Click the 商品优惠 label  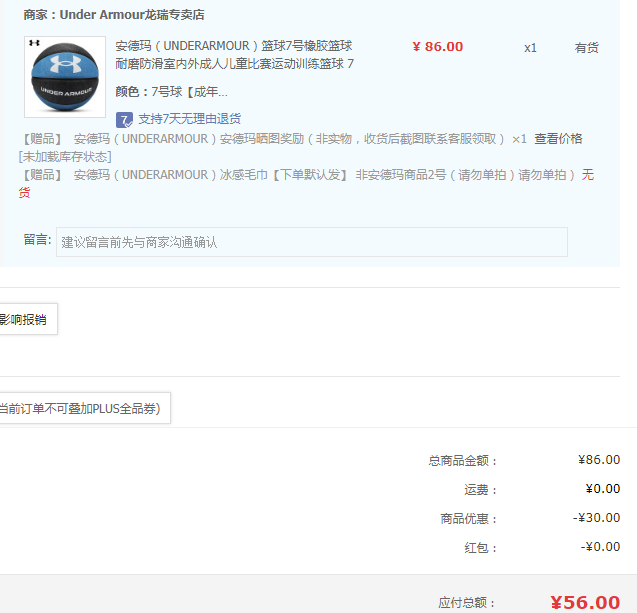pyautogui.click(x=468, y=519)
